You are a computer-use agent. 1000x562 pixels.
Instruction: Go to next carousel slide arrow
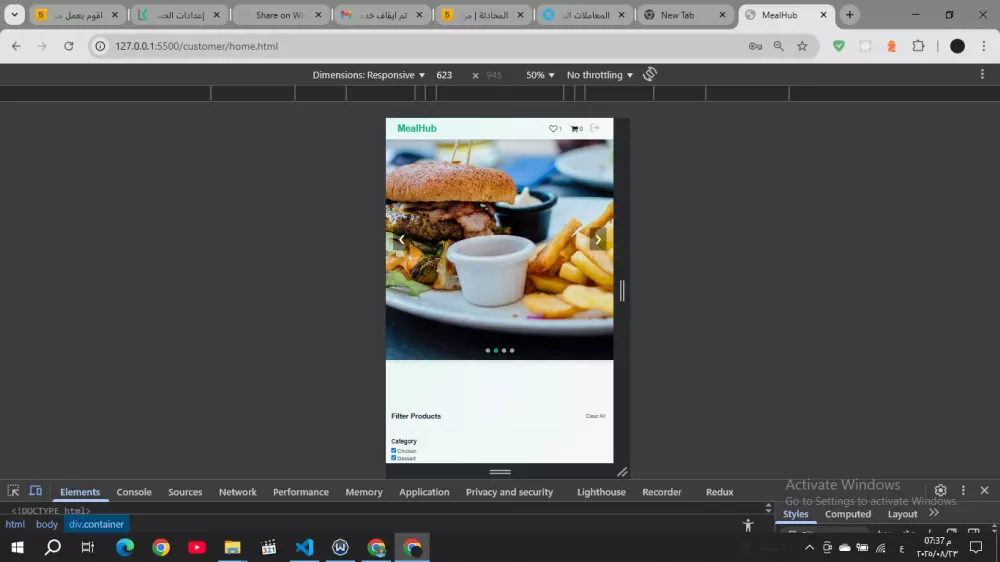pos(598,239)
